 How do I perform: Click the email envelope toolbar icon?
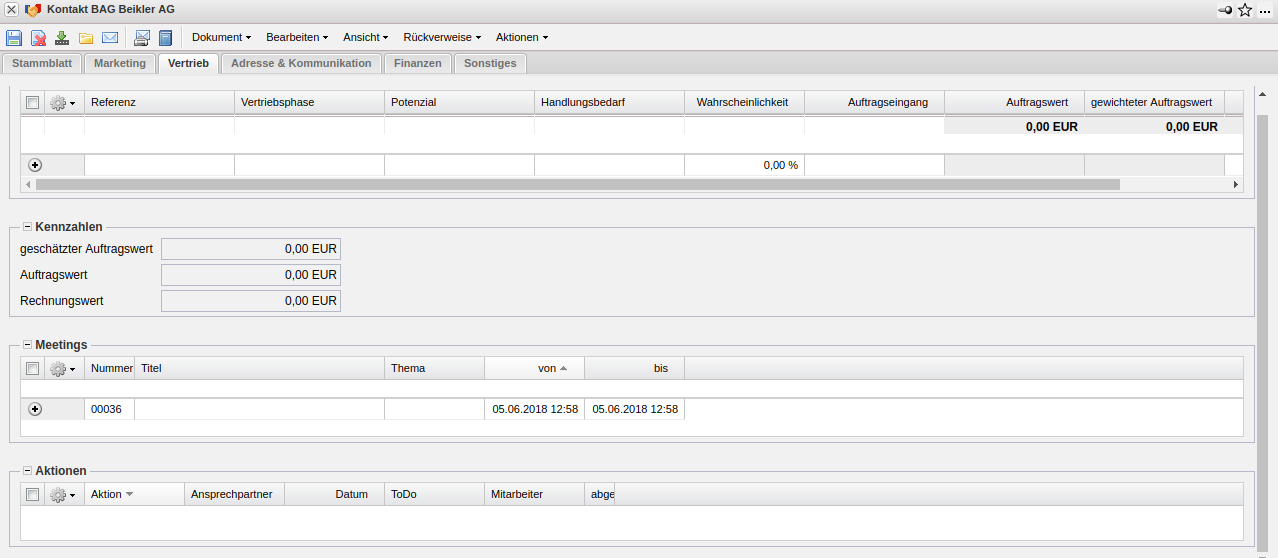[x=110, y=38]
